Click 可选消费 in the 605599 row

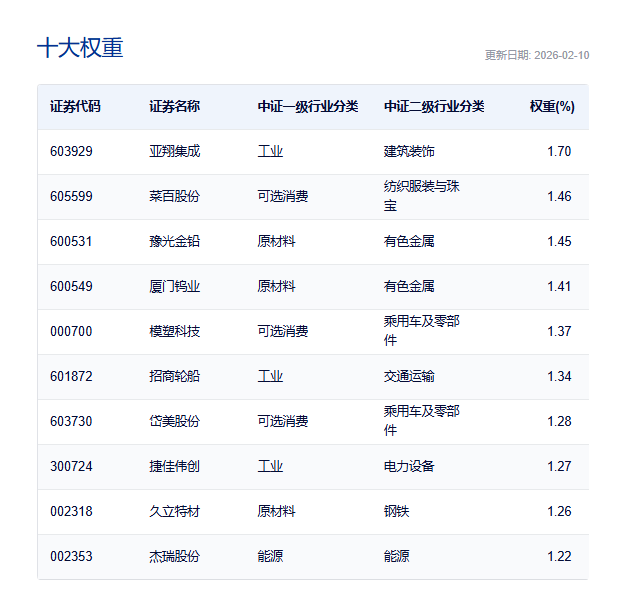click(x=283, y=196)
